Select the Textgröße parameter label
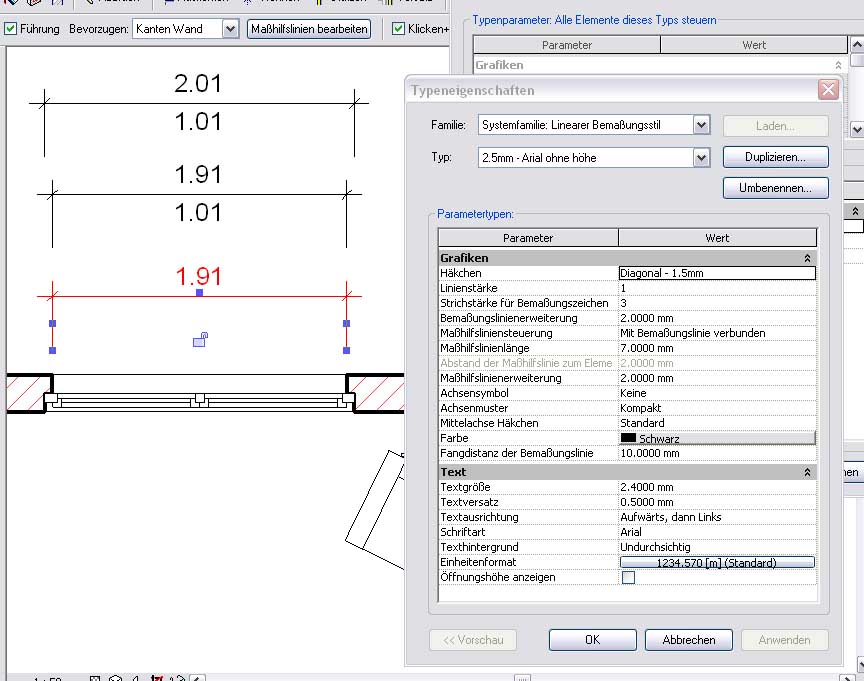The height and width of the screenshot is (681, 864). pos(465,488)
